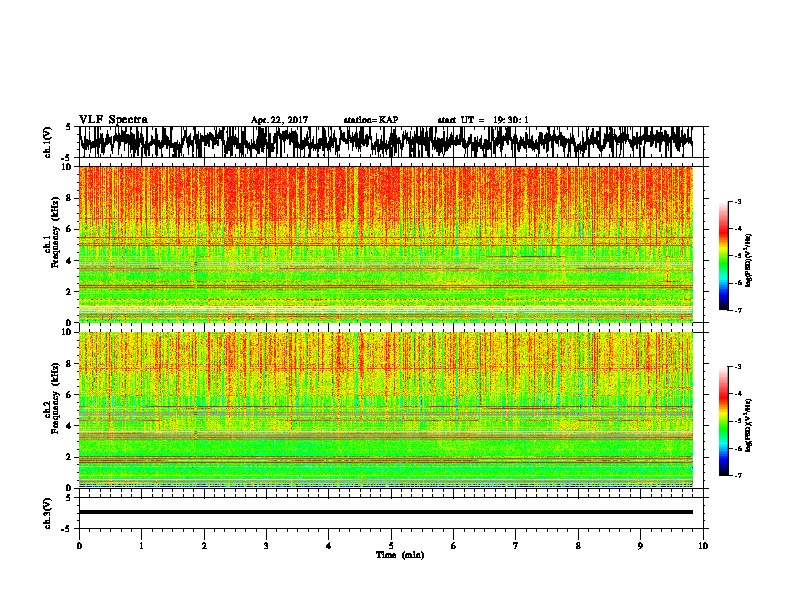792x612 pixels.
Task: Select the "Time (min)" axis label
Action: click(400, 555)
